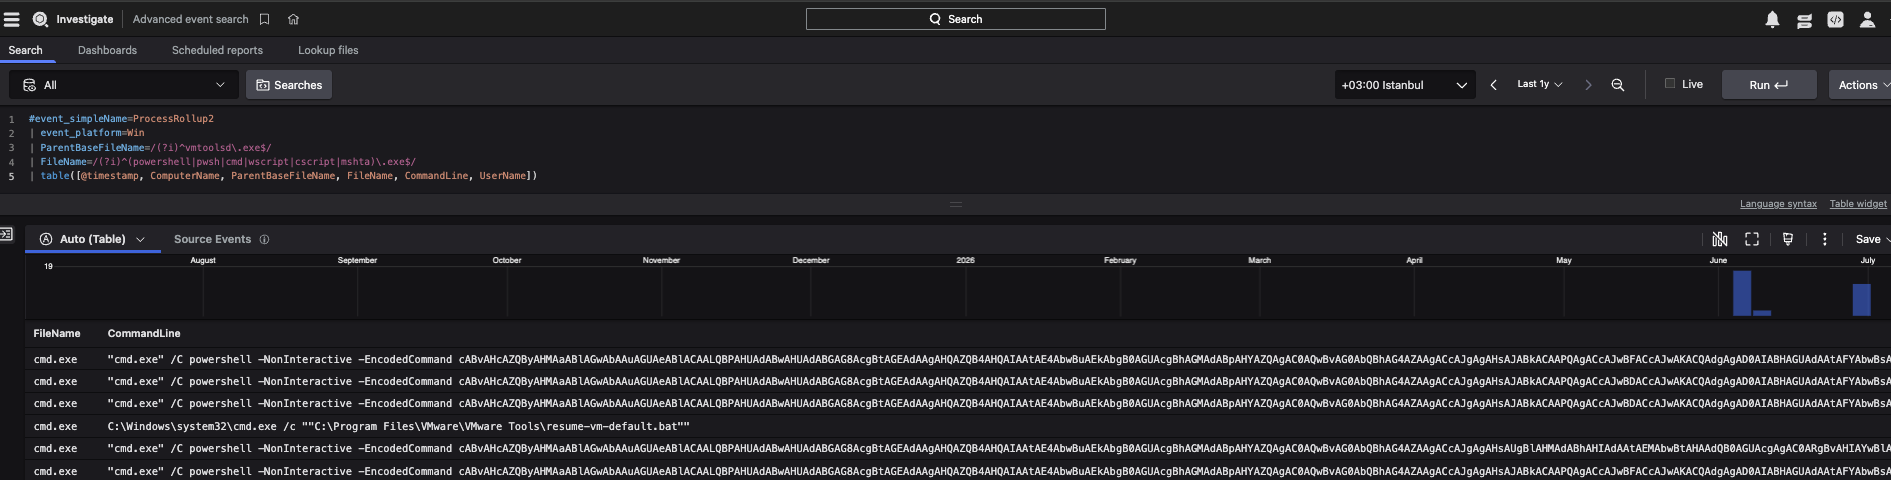Open the Last 1y time range dropdown
The height and width of the screenshot is (480, 1891).
click(x=1540, y=84)
